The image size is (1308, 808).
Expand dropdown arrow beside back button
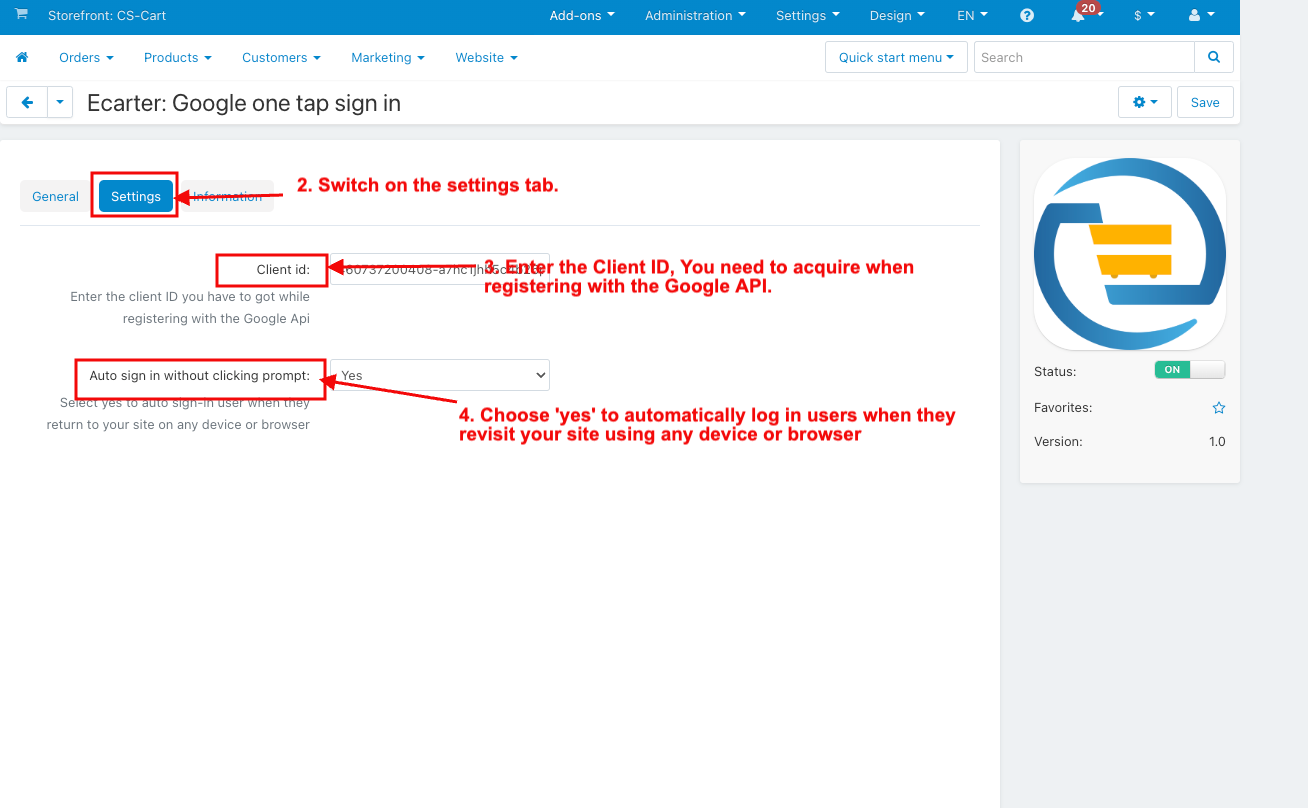click(x=60, y=102)
